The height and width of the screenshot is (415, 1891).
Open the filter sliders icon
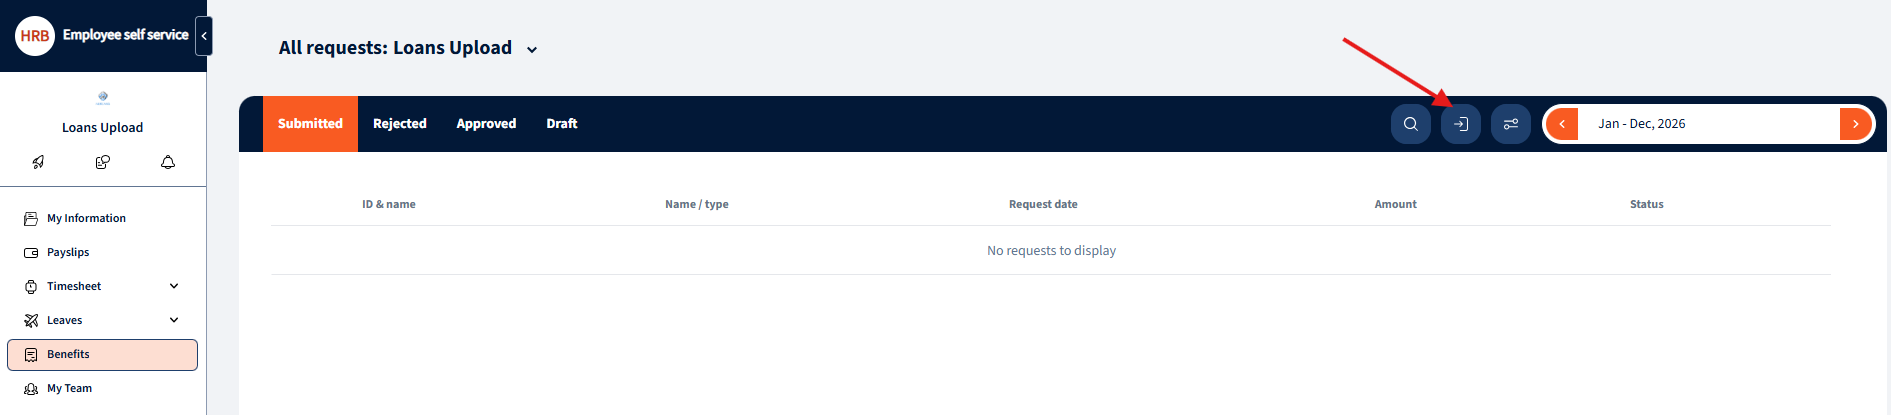[x=1510, y=124]
